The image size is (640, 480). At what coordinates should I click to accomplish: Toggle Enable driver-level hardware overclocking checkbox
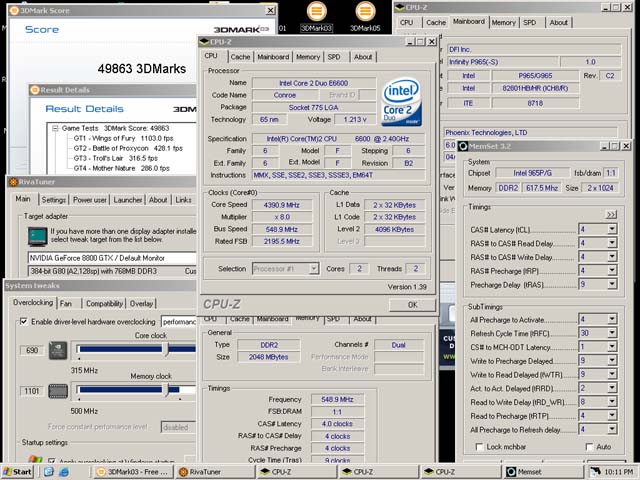point(24,322)
